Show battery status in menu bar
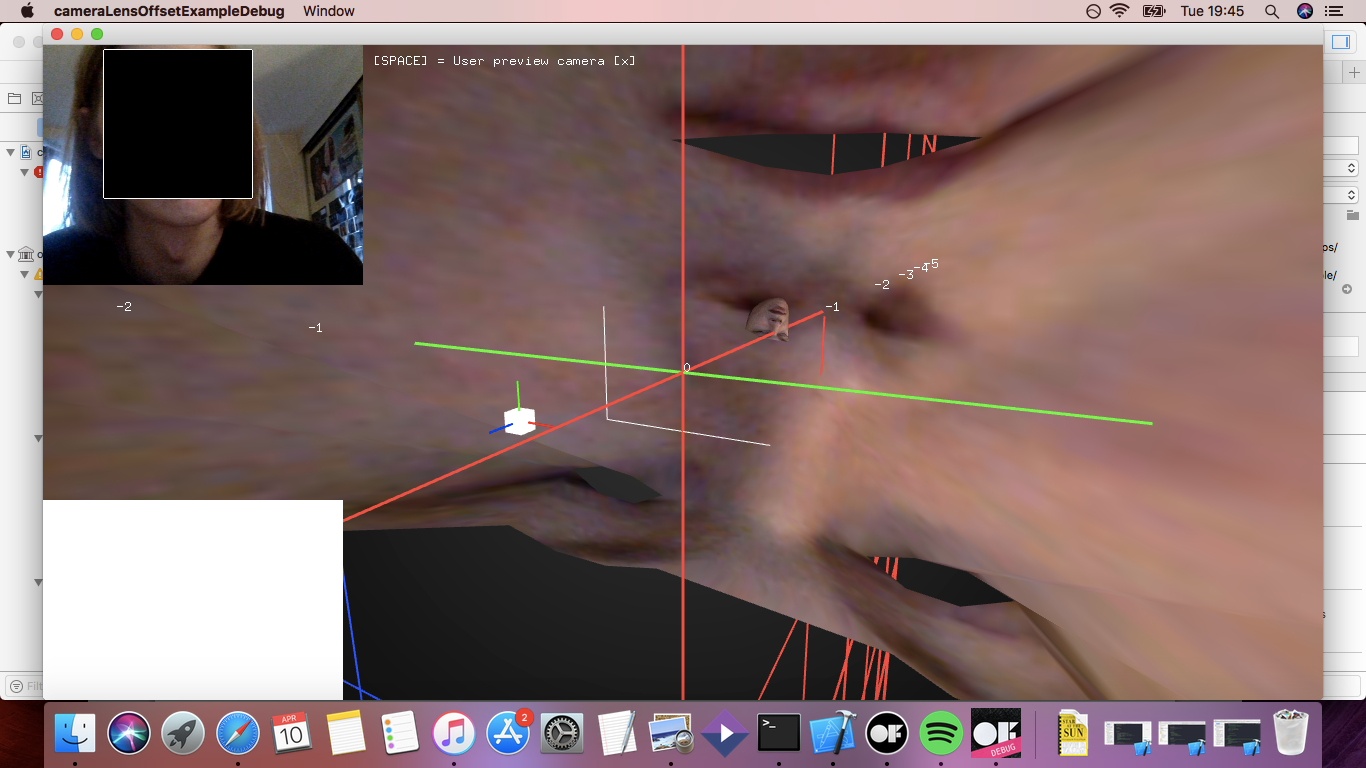This screenshot has width=1366, height=768. [x=1153, y=11]
